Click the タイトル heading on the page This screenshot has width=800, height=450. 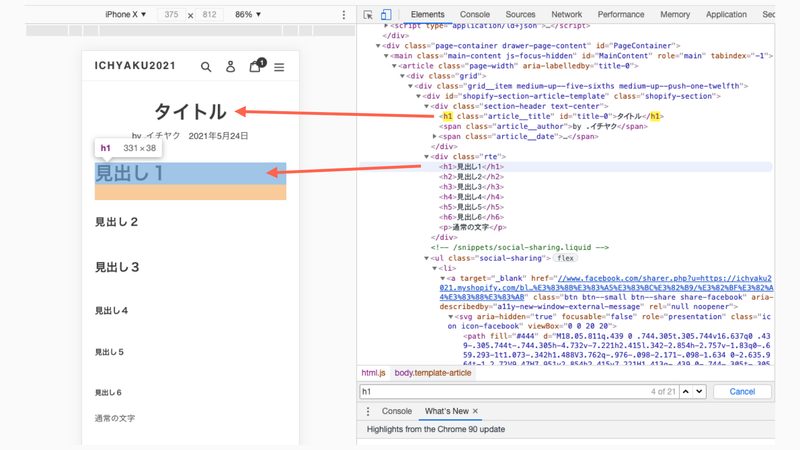pyautogui.click(x=190, y=112)
